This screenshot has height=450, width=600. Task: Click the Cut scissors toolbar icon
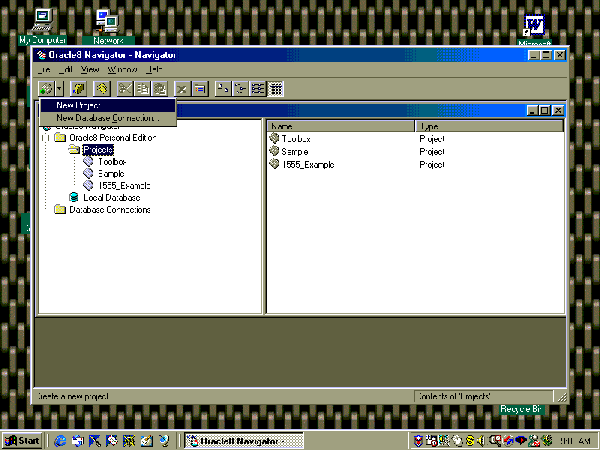pyautogui.click(x=125, y=89)
